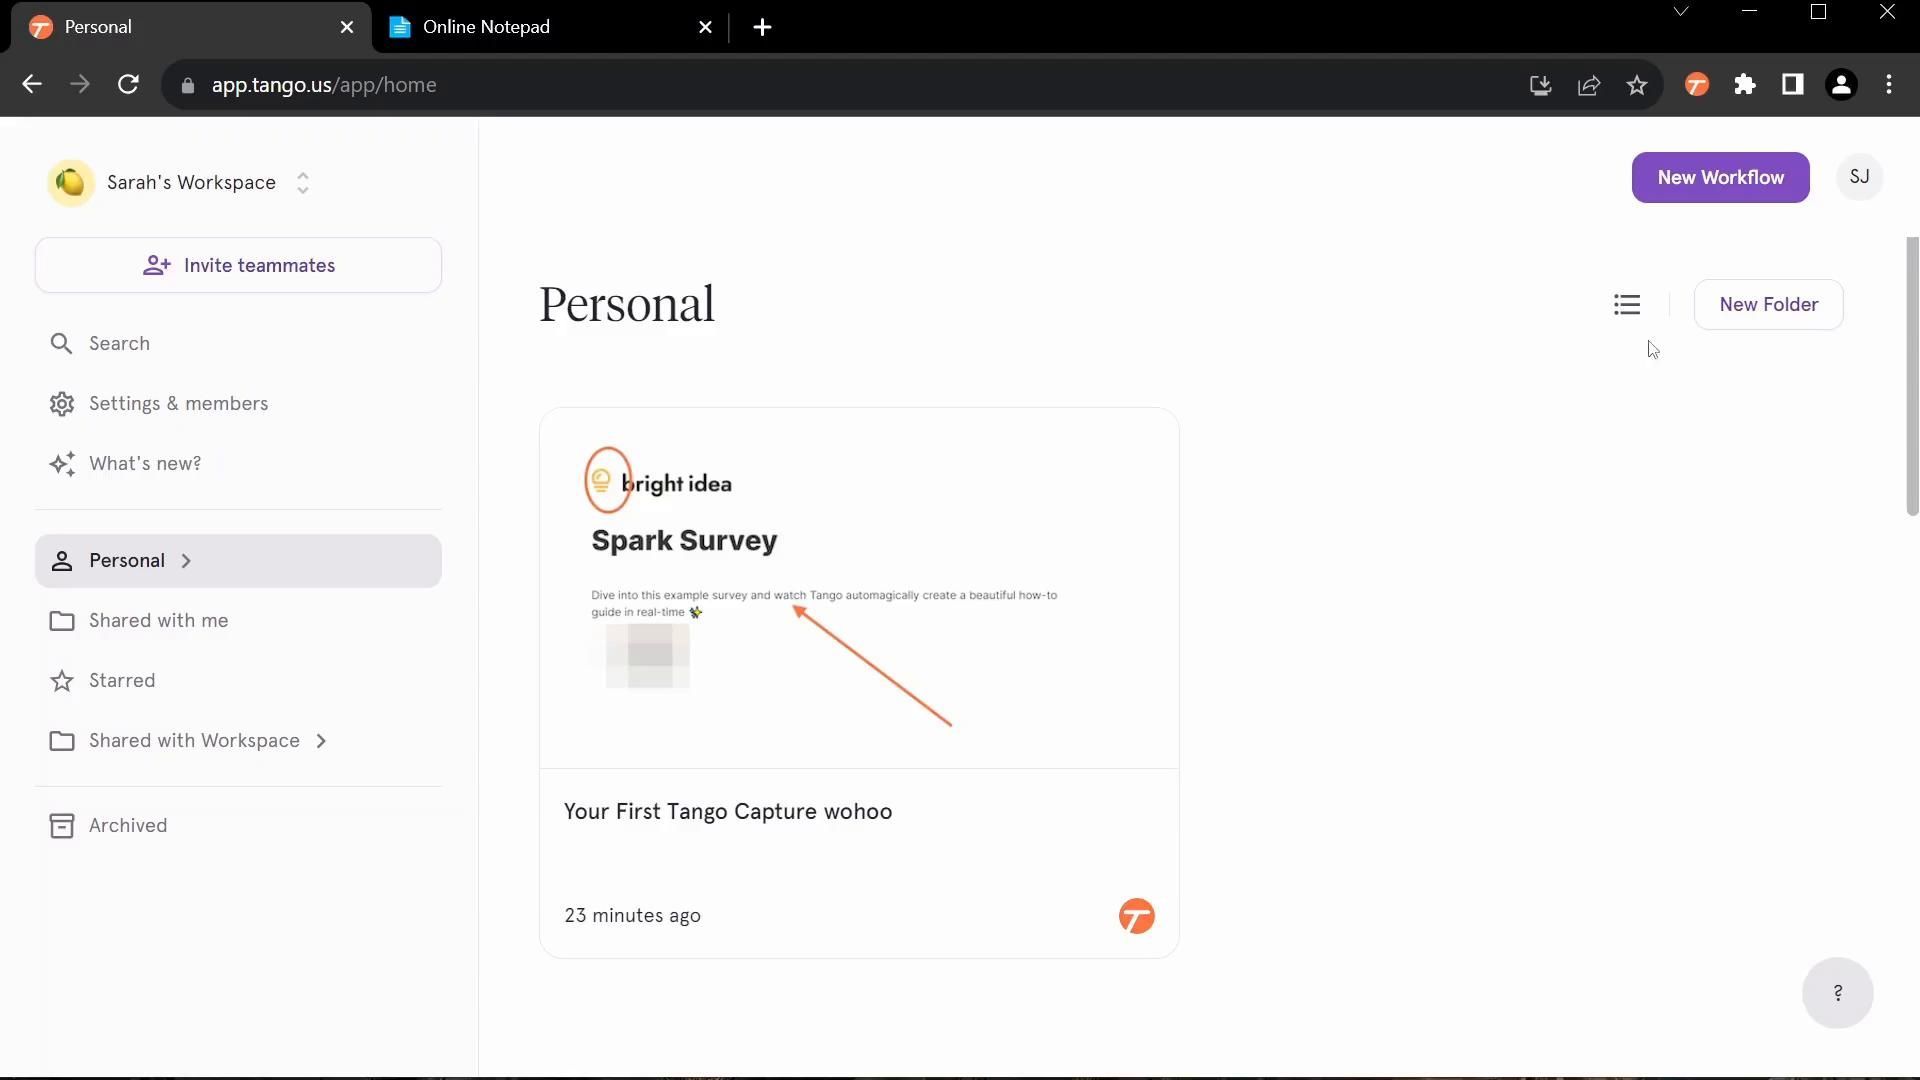Click the Tango extension icon in toolbar

[1697, 85]
